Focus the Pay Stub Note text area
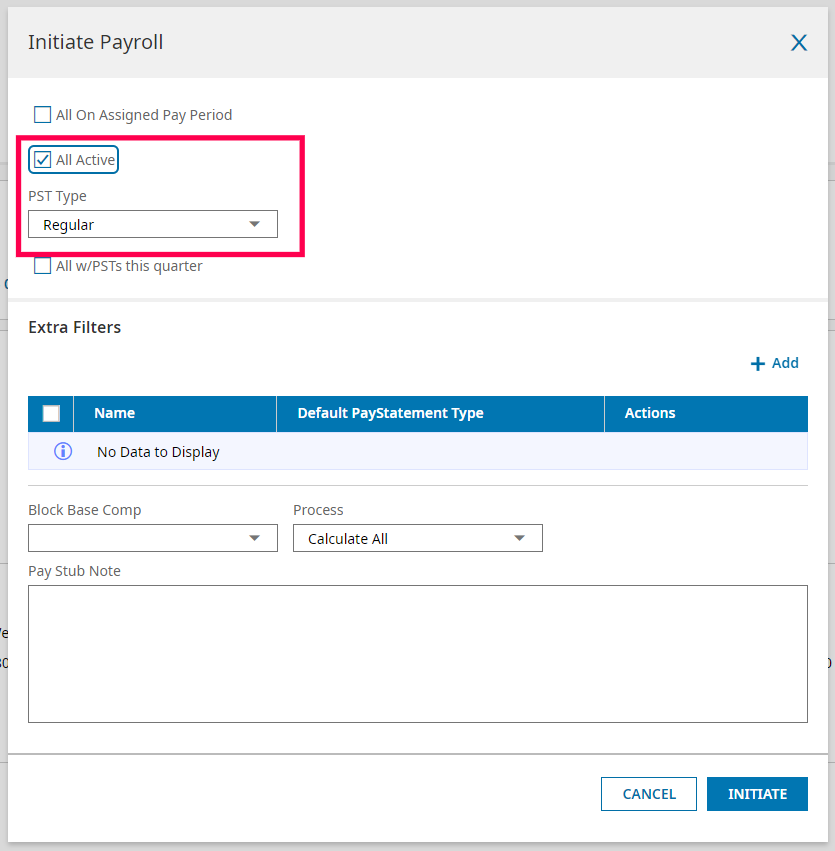The width and height of the screenshot is (835, 851). tap(417, 653)
